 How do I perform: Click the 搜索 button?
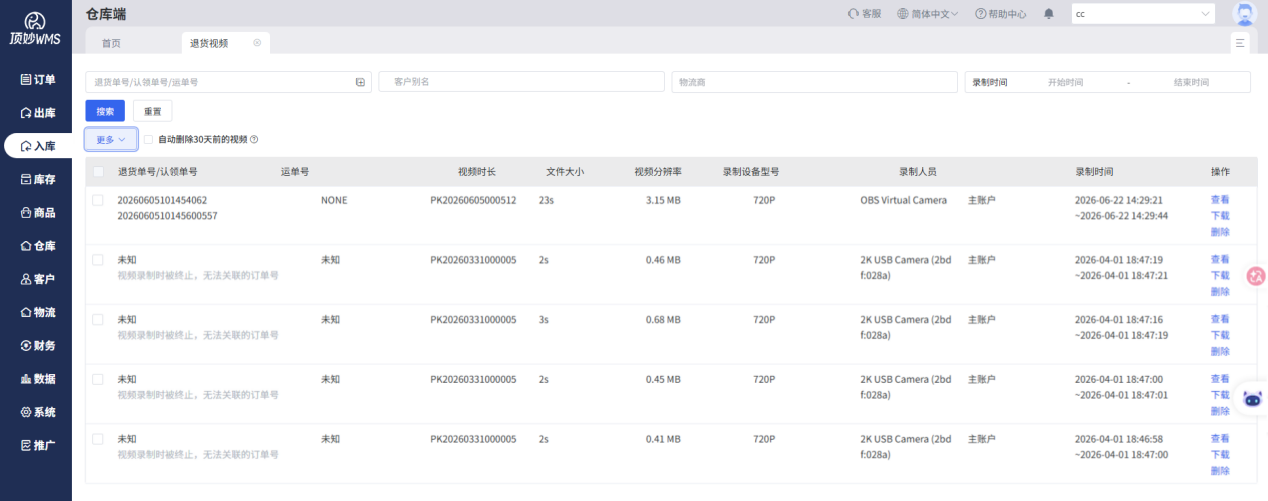pos(105,111)
